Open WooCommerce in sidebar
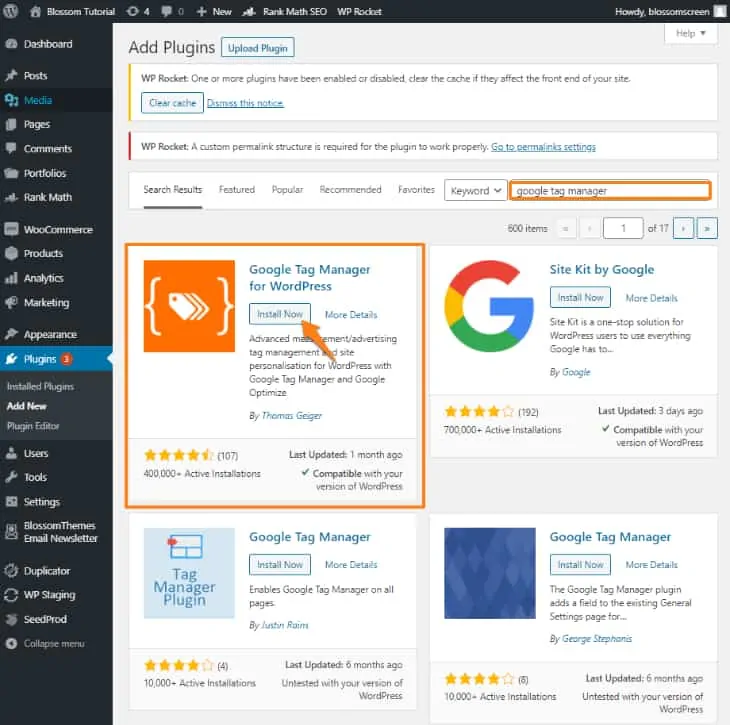Image resolution: width=730 pixels, height=725 pixels. coord(56,230)
